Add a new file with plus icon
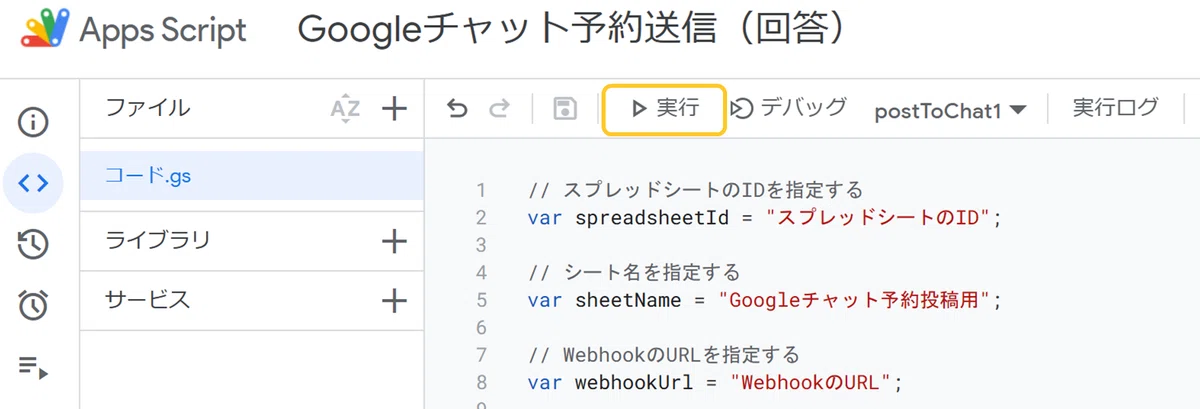1200x409 pixels. coord(395,108)
